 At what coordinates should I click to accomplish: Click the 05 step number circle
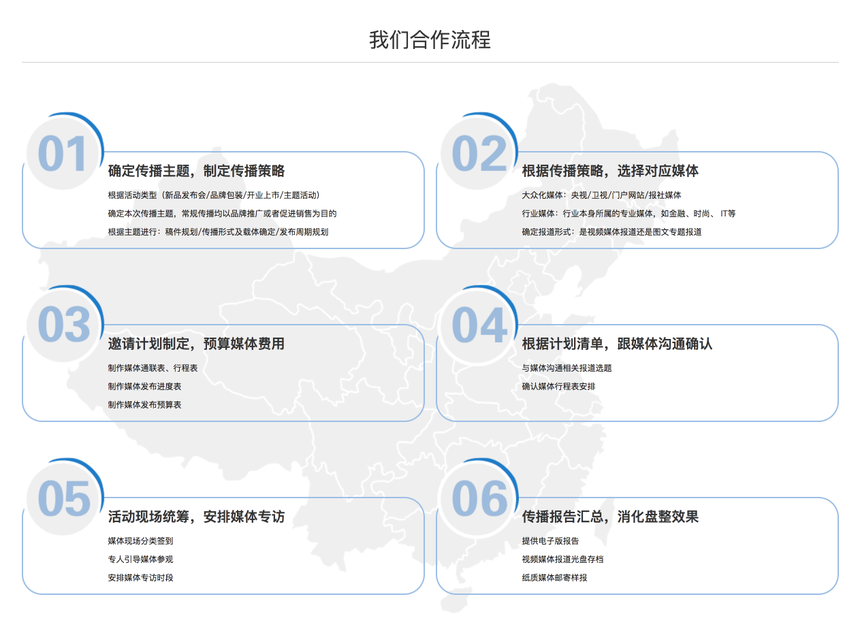click(63, 498)
